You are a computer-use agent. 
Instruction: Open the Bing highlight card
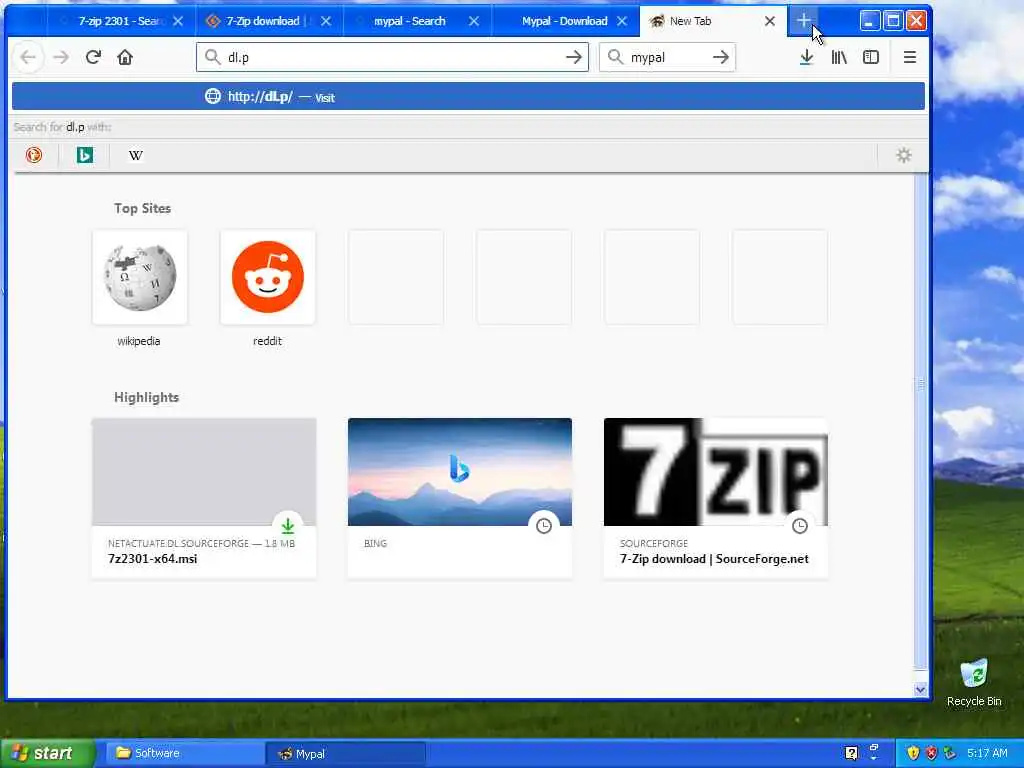pyautogui.click(x=460, y=498)
